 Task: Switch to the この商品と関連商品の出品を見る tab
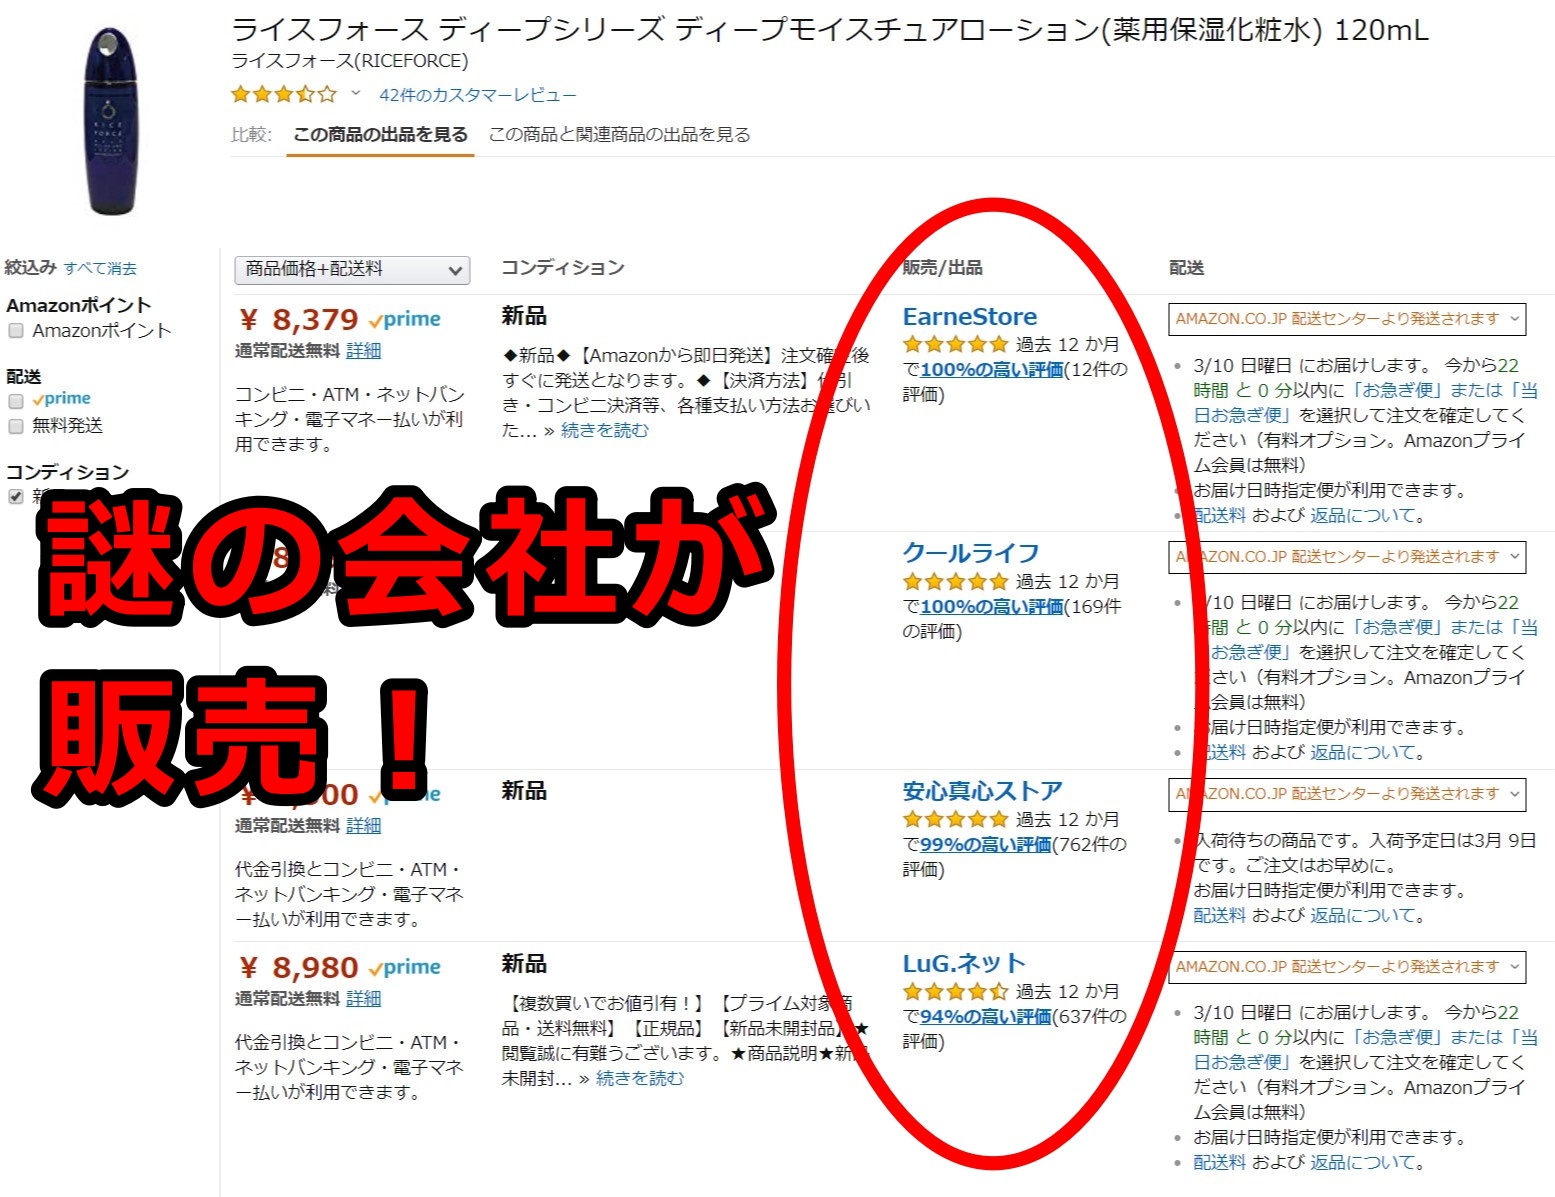point(619,134)
